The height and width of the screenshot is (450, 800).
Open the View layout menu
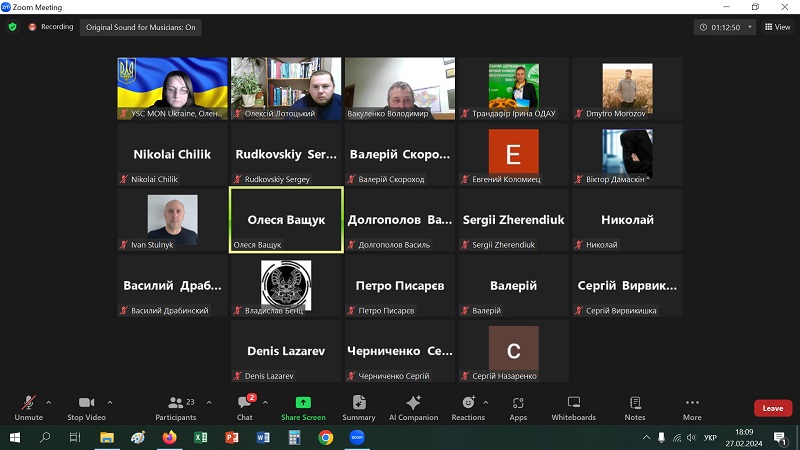[x=776, y=27]
